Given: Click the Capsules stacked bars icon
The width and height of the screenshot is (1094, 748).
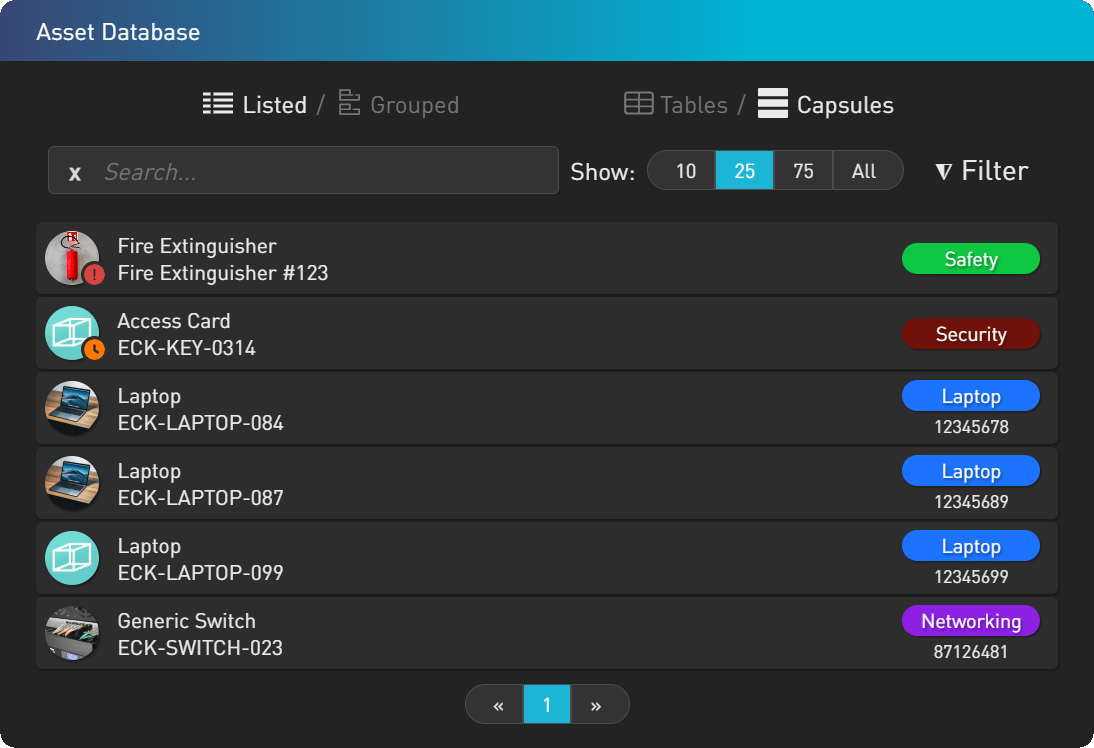Looking at the screenshot, I should click(x=773, y=104).
